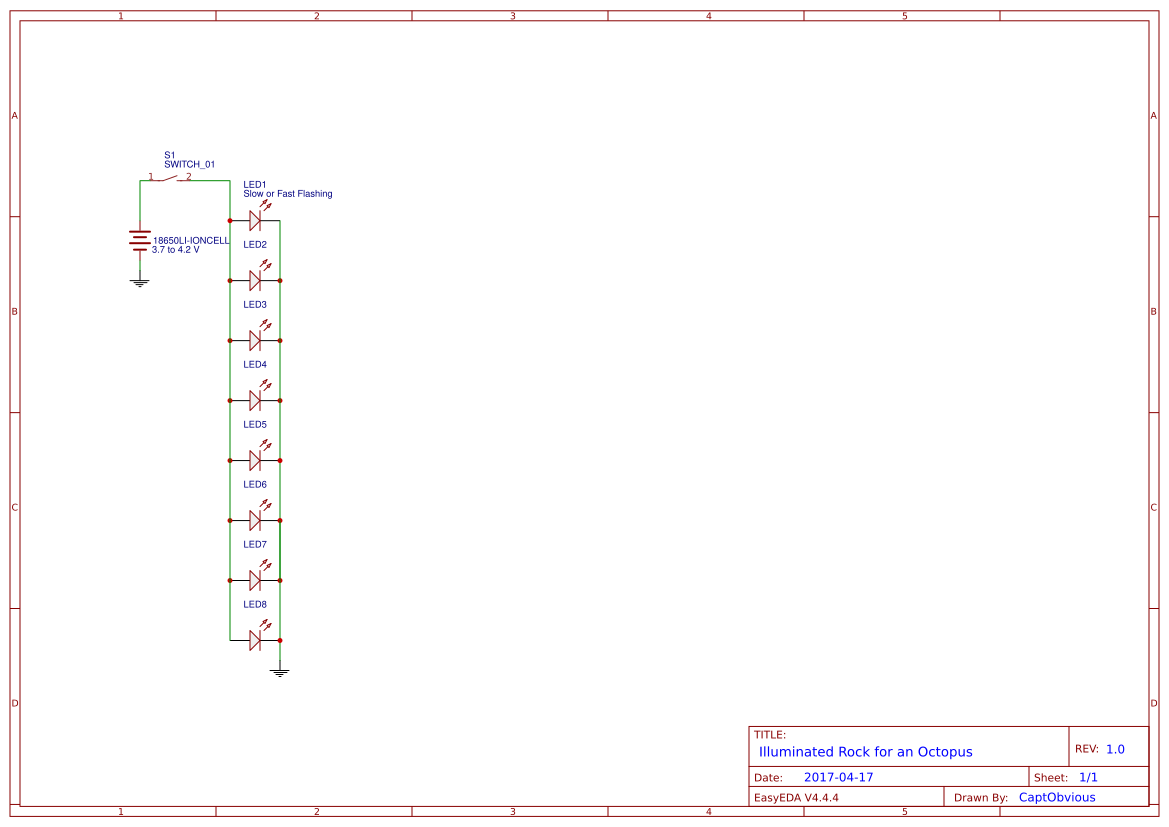Select the LED8 diode symbol
1169x827 pixels.
(256, 638)
